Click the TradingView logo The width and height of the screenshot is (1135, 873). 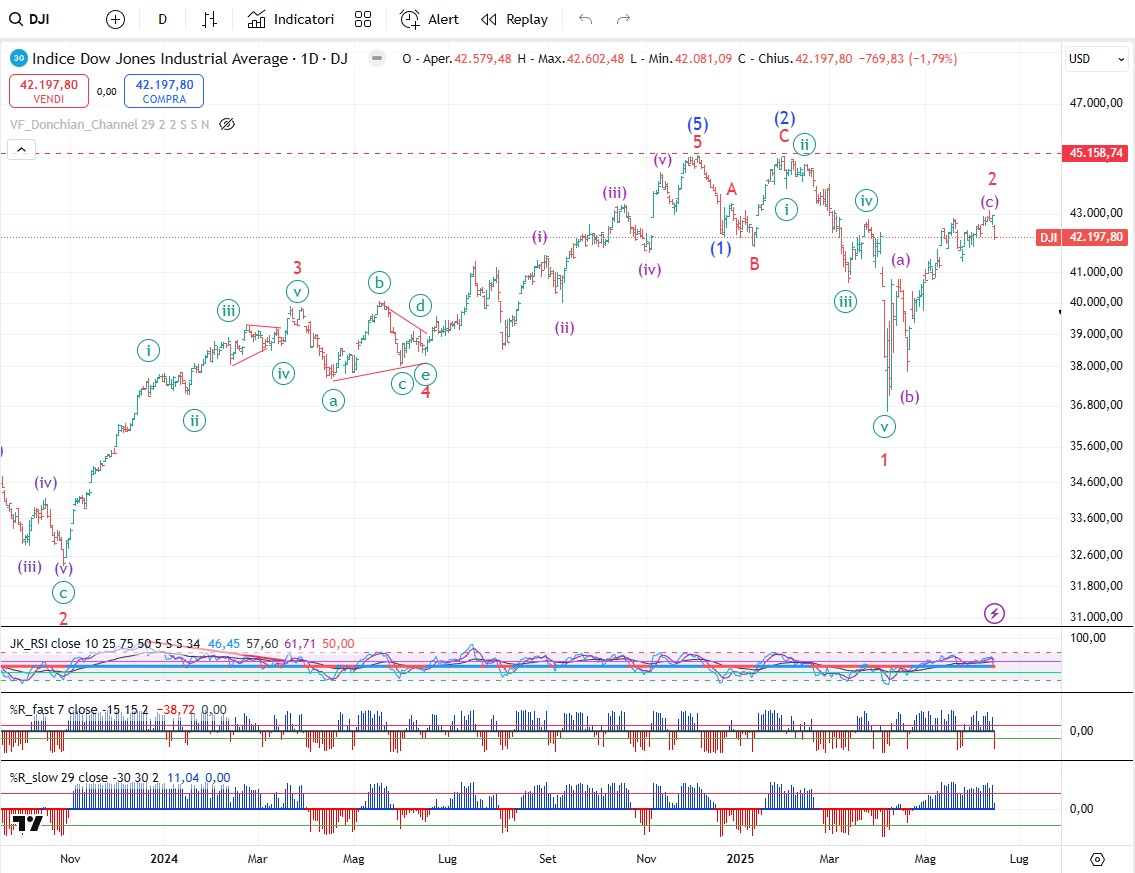point(28,823)
